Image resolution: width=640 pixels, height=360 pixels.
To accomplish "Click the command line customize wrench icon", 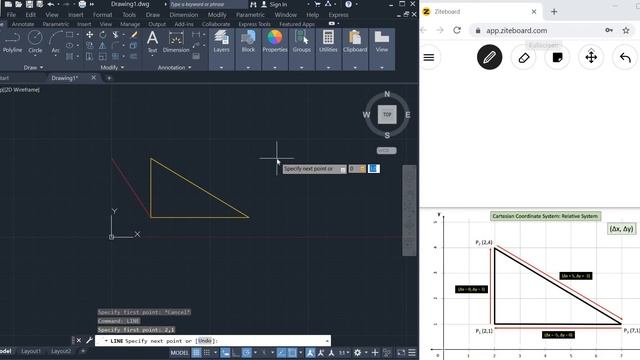I will 89,340.
